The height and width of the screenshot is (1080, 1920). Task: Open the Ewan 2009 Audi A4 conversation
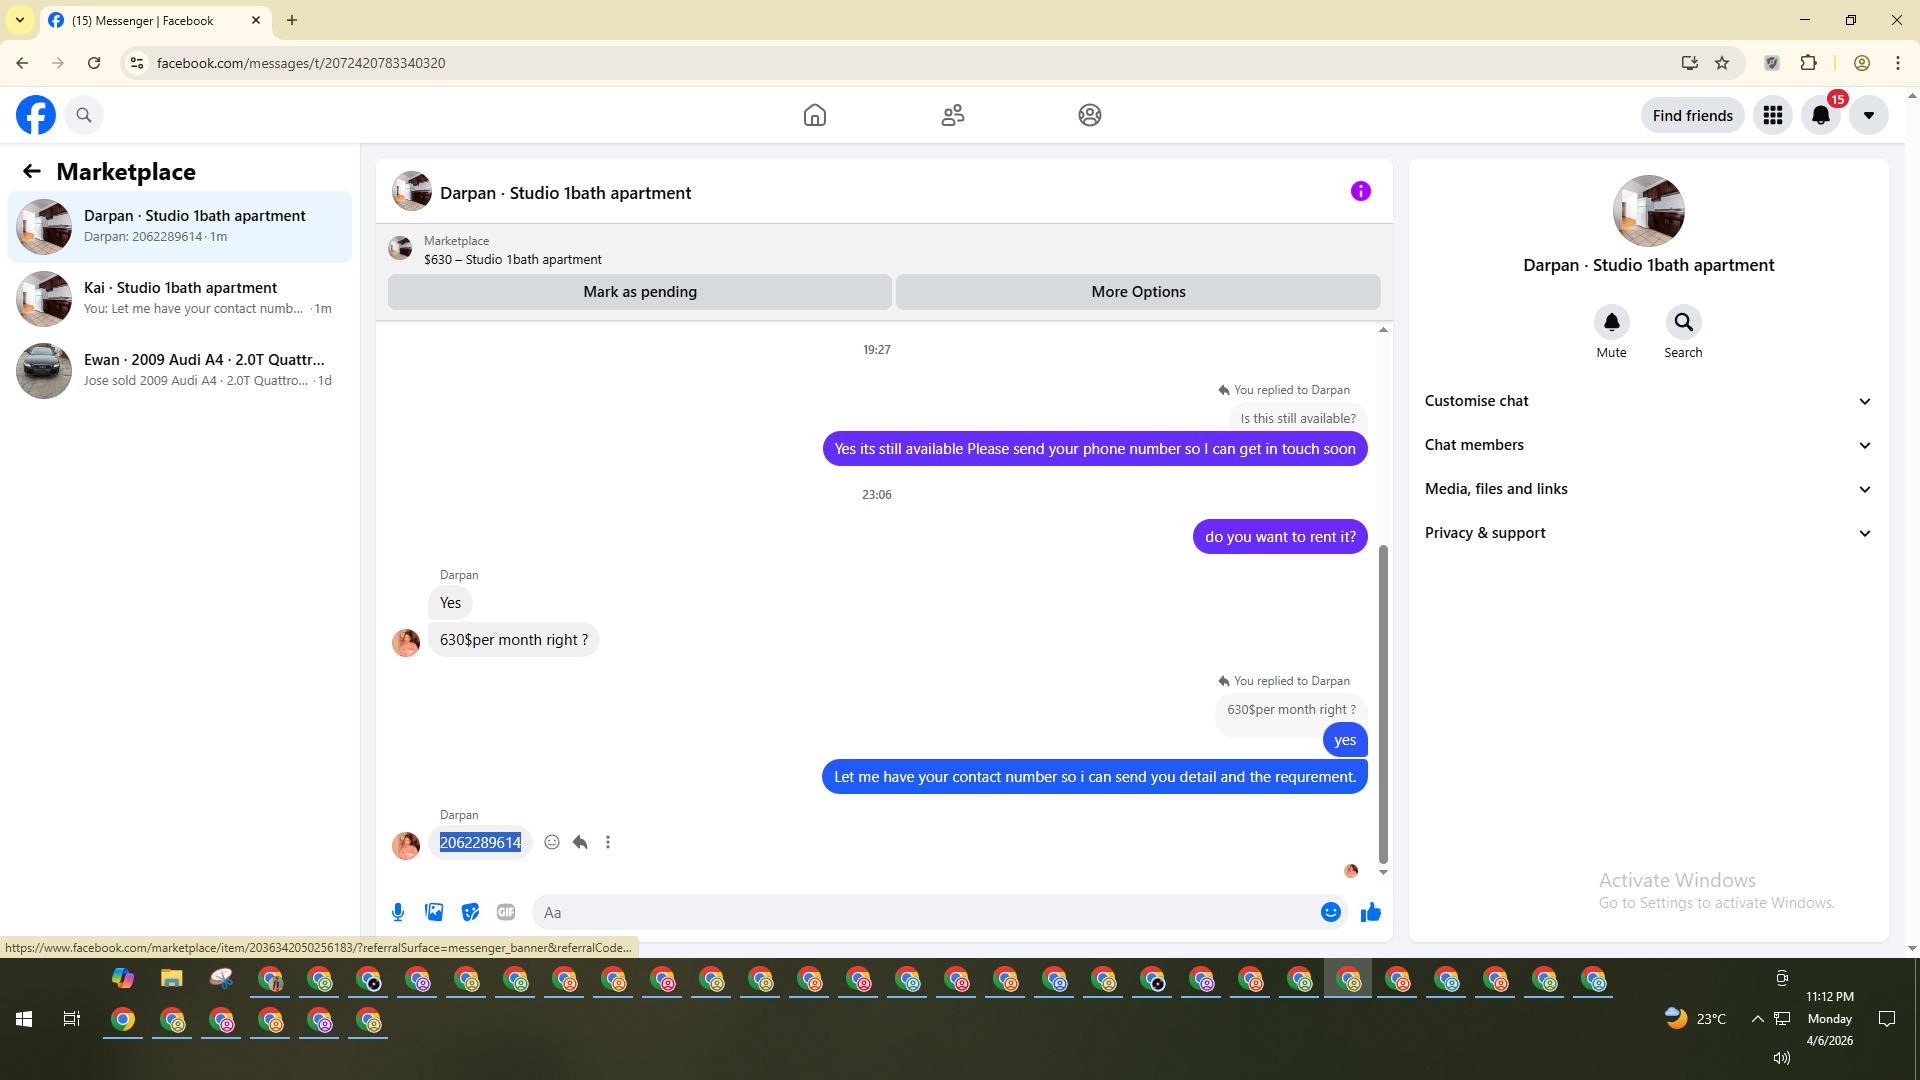tap(180, 370)
